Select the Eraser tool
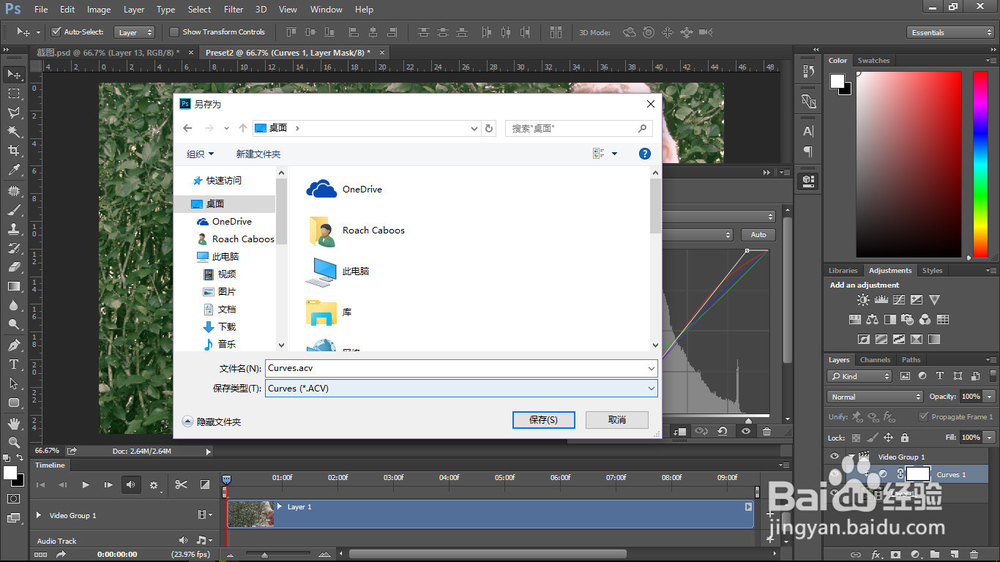Image resolution: width=1000 pixels, height=562 pixels. pos(13,267)
